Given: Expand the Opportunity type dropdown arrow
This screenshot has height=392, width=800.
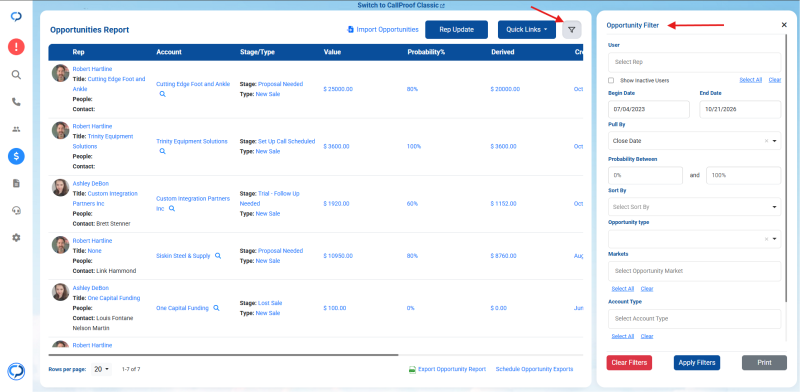Looking at the screenshot, I should (774, 239).
